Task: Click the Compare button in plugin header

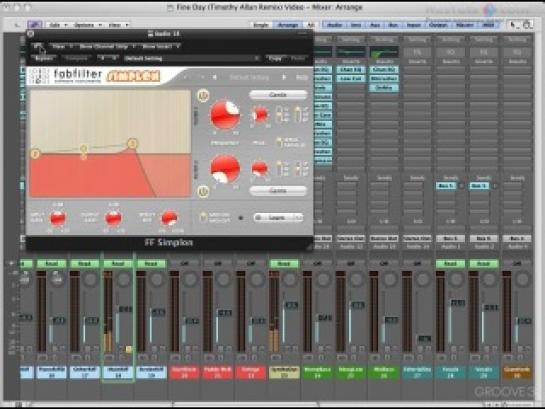Action: 76,58
